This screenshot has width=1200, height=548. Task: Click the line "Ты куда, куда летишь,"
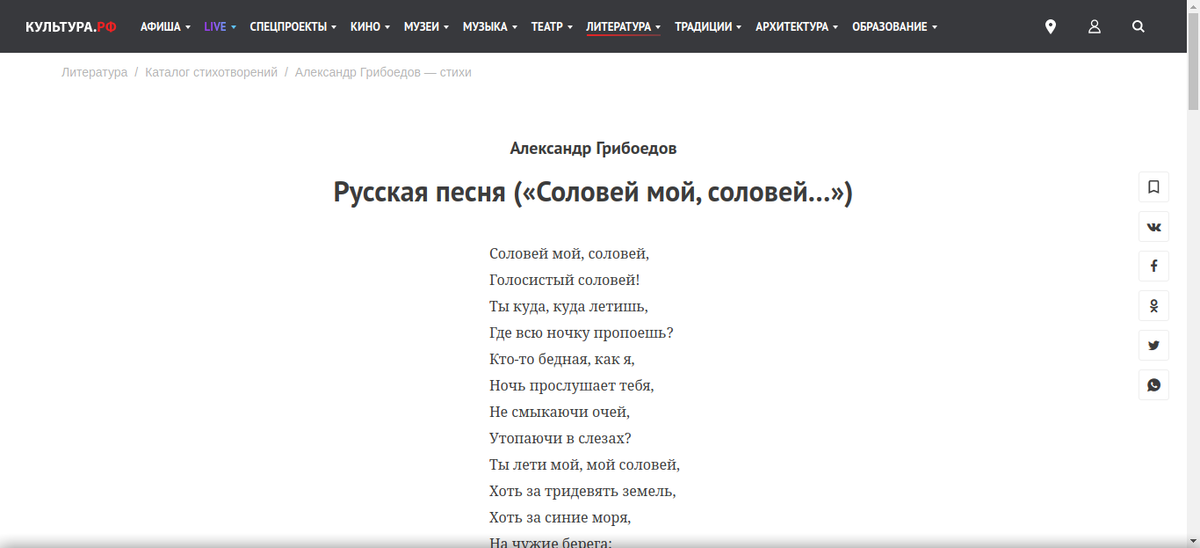[569, 306]
